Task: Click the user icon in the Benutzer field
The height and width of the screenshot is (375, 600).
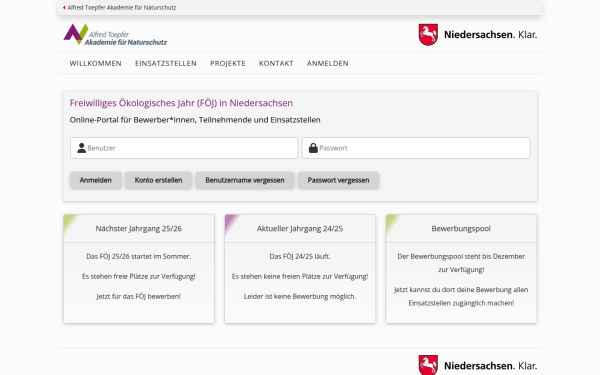Action: click(x=81, y=148)
